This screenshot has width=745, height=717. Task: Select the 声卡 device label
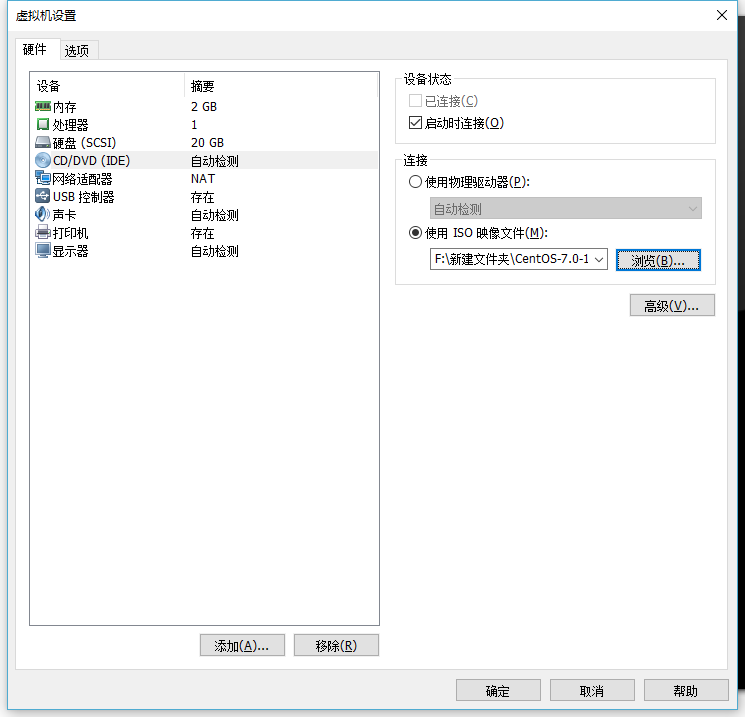(x=65, y=215)
